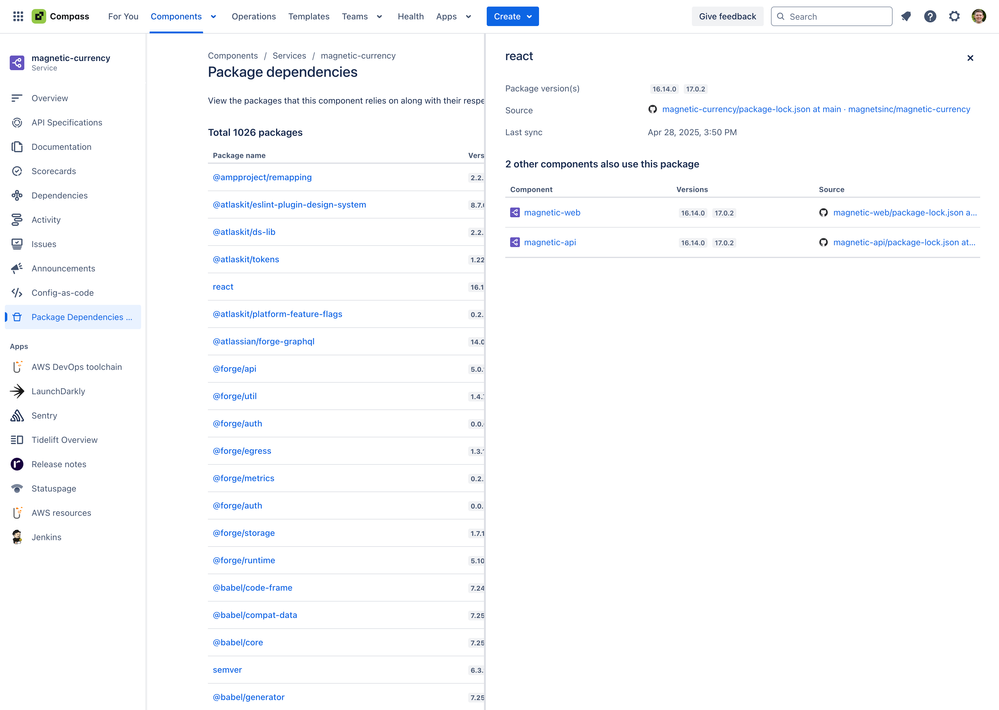Screen dimensions: 999x710
Task: Open the @forge/egress package
Action: click(242, 451)
